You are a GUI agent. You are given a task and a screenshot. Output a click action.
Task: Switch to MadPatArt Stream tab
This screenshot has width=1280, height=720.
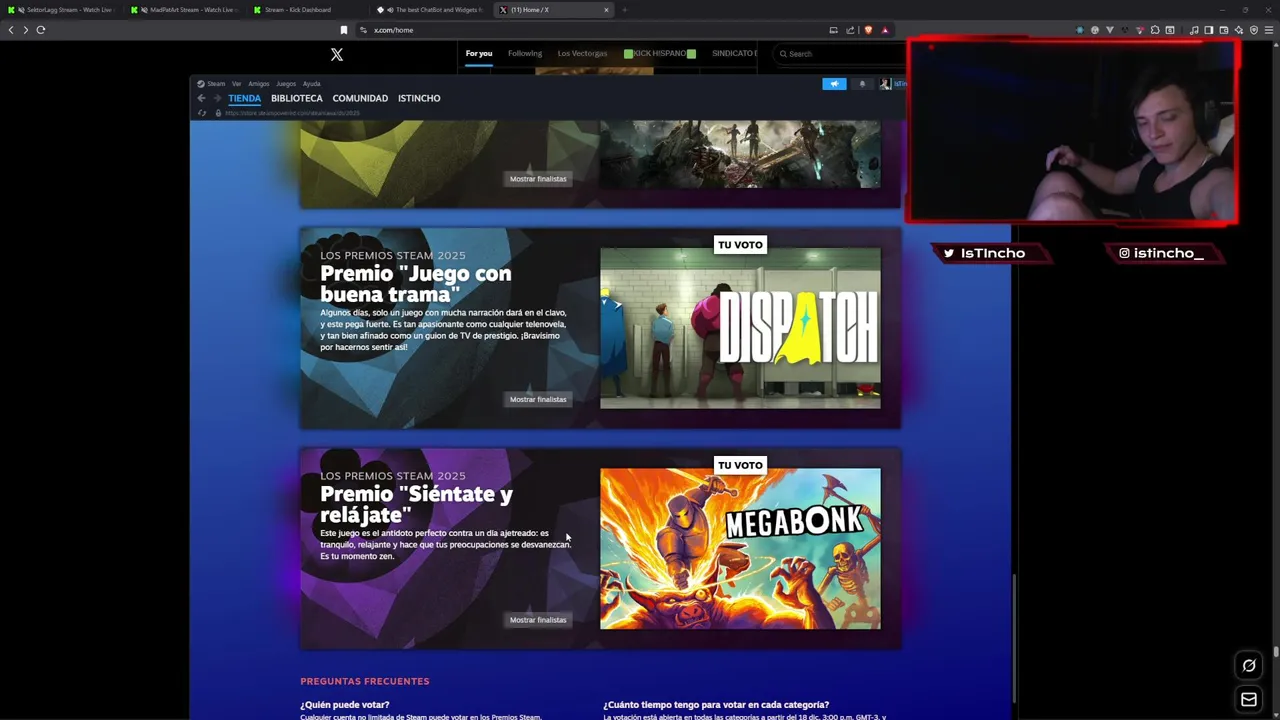tap(184, 10)
